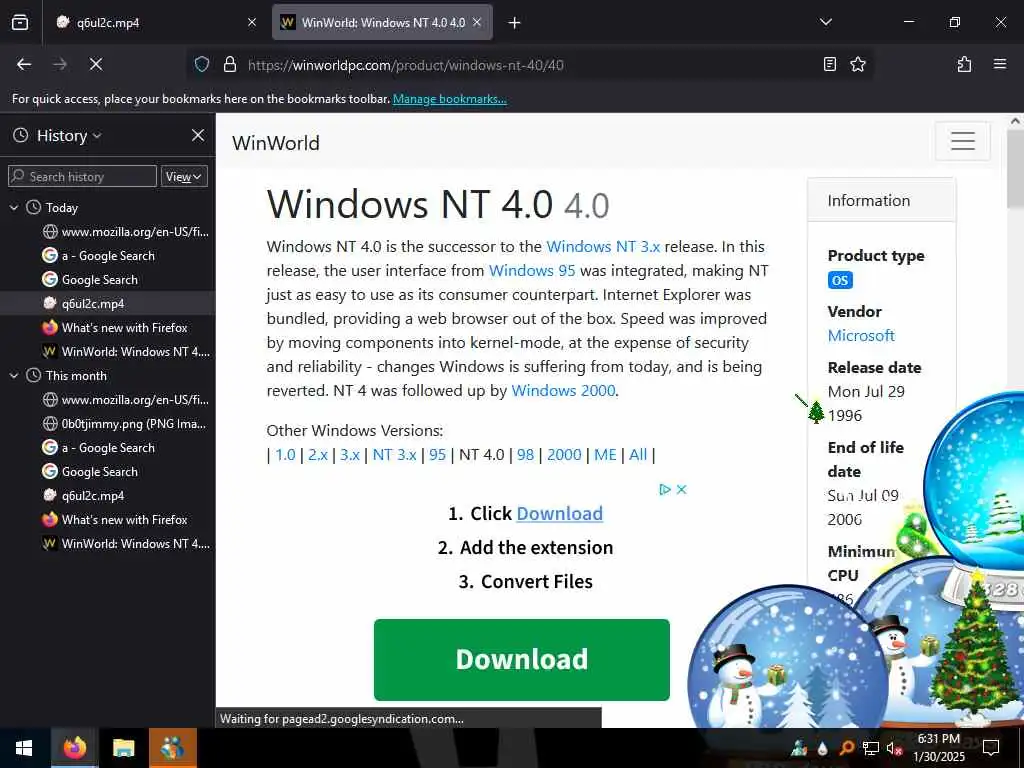
Task: Open the Firefox application menu
Action: click(1000, 64)
